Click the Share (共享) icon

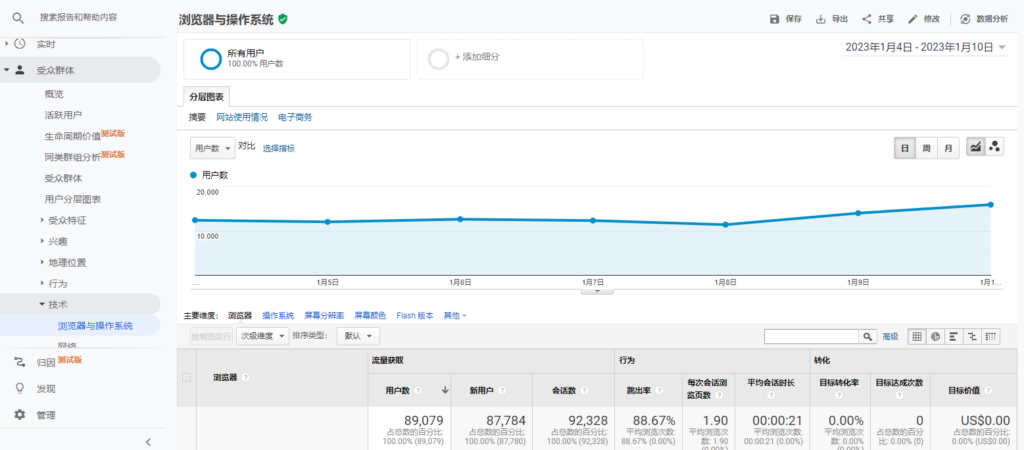(x=866, y=19)
